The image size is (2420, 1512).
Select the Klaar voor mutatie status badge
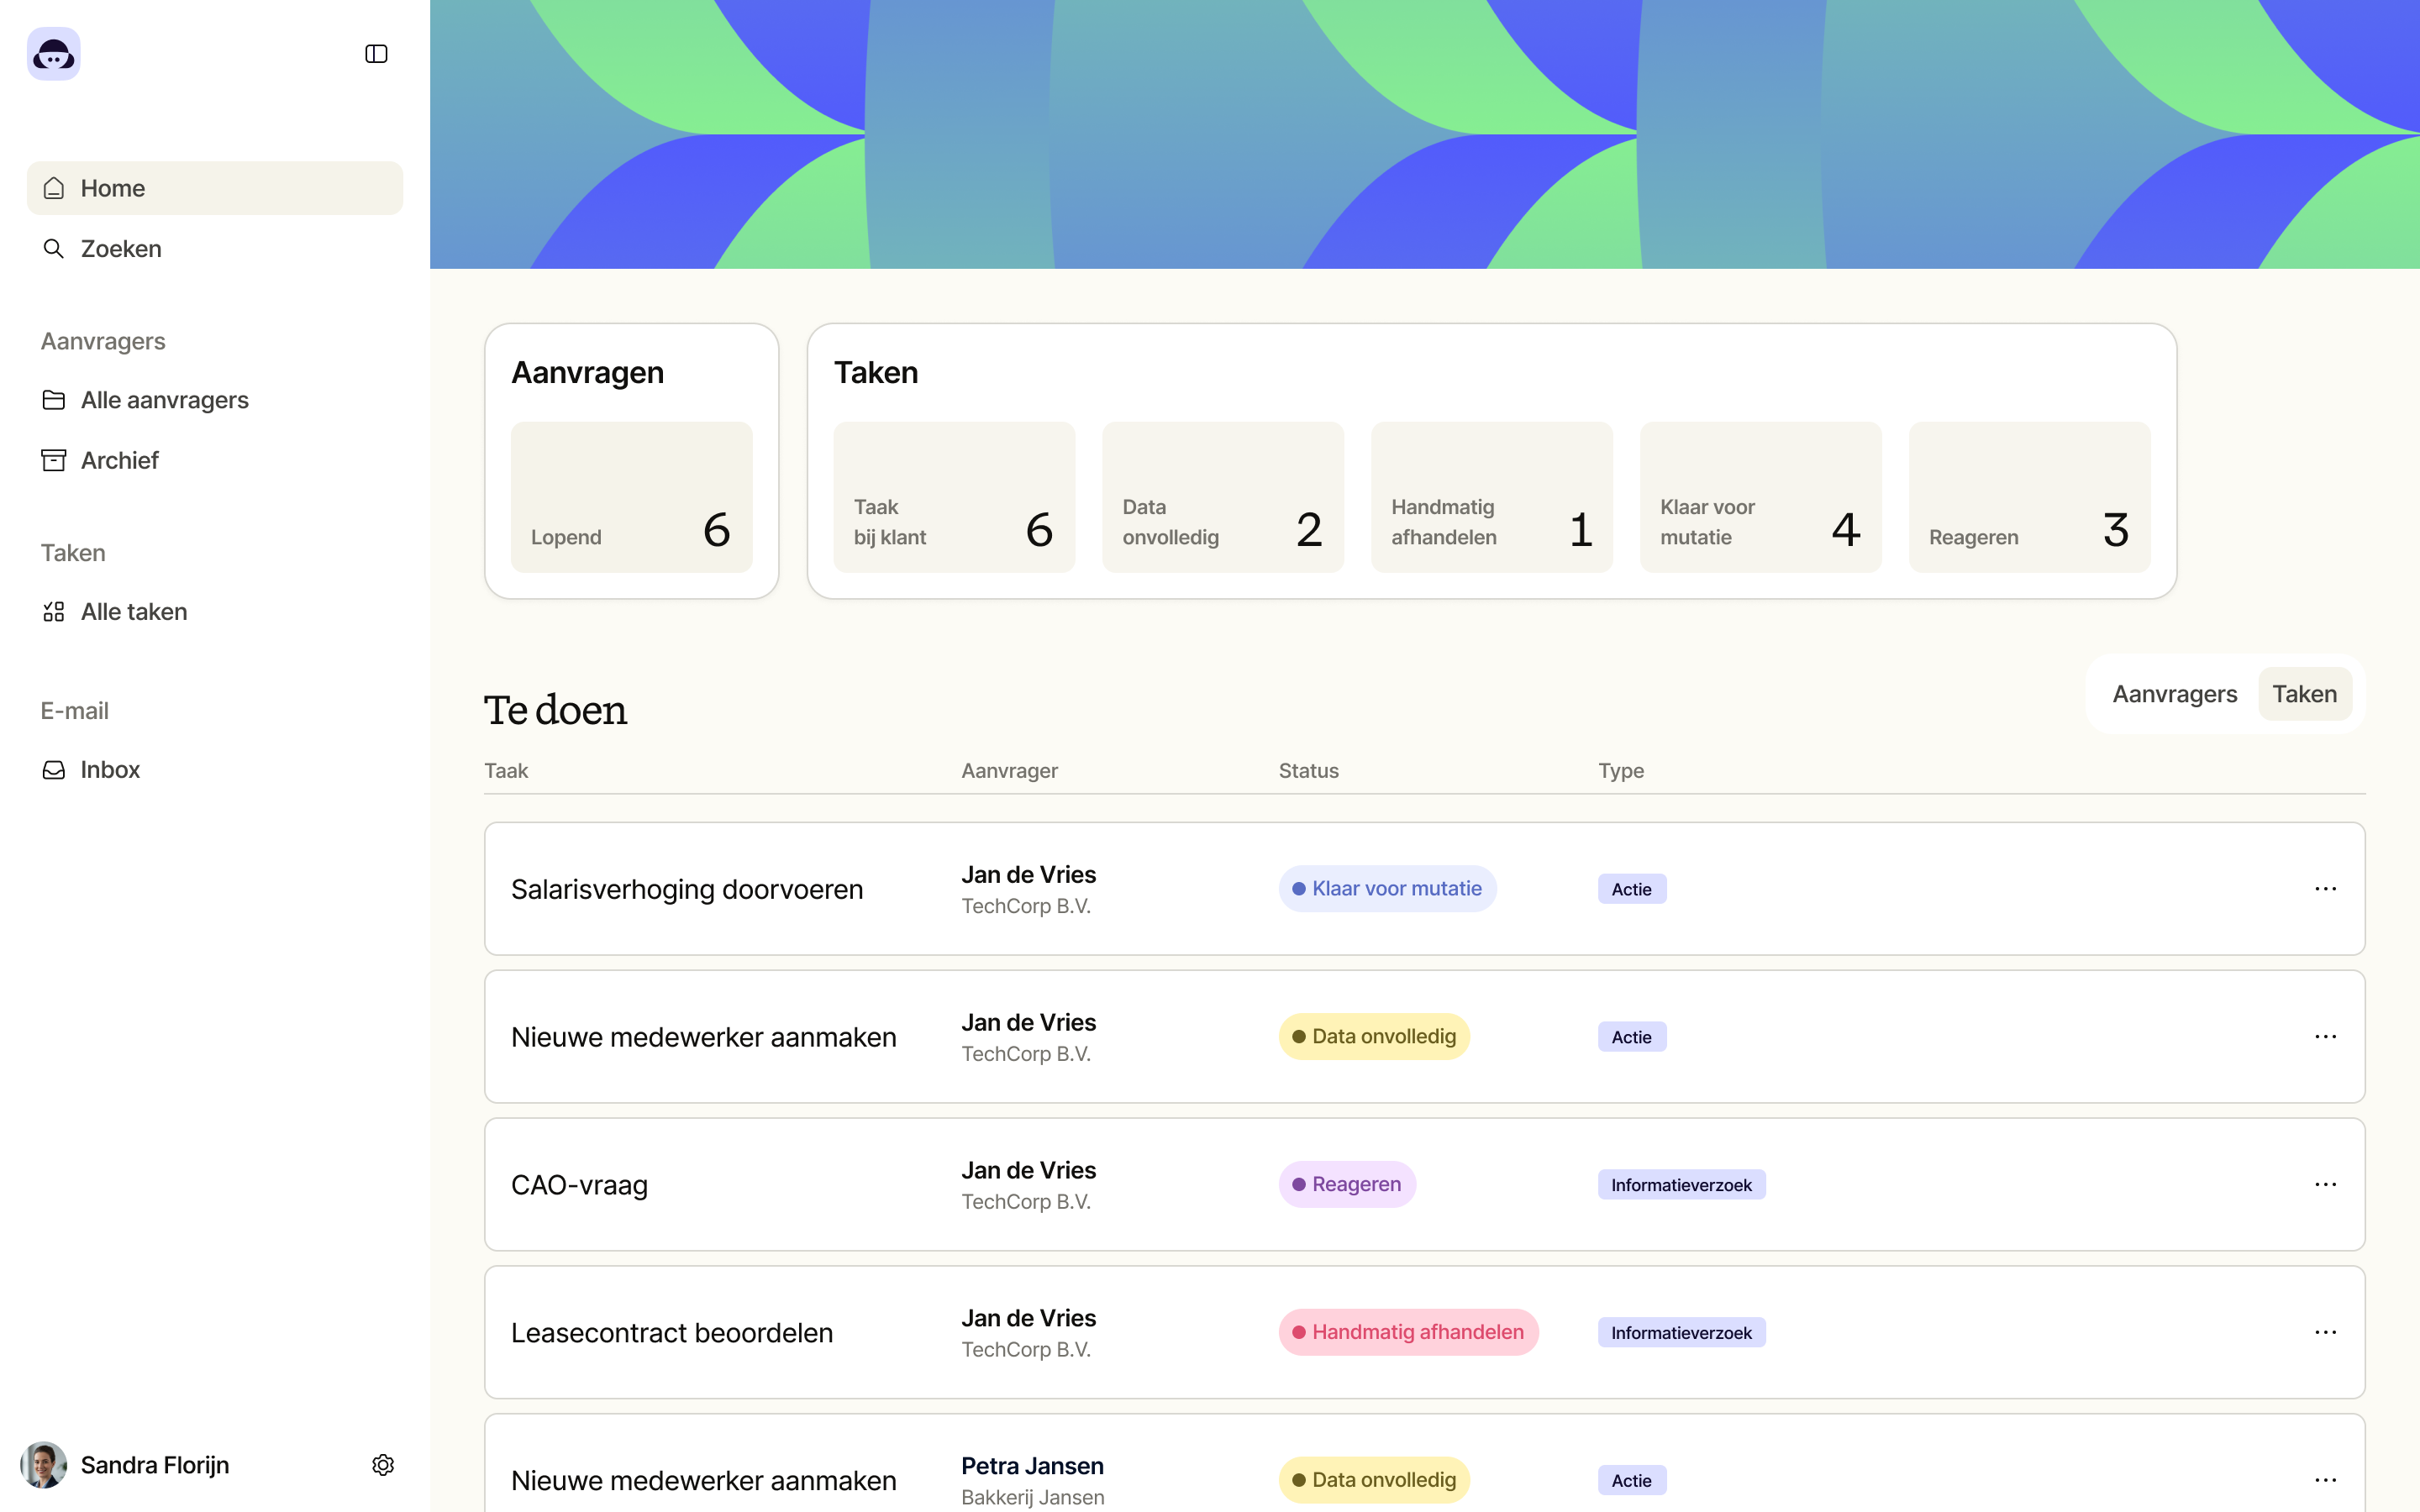pos(1387,888)
